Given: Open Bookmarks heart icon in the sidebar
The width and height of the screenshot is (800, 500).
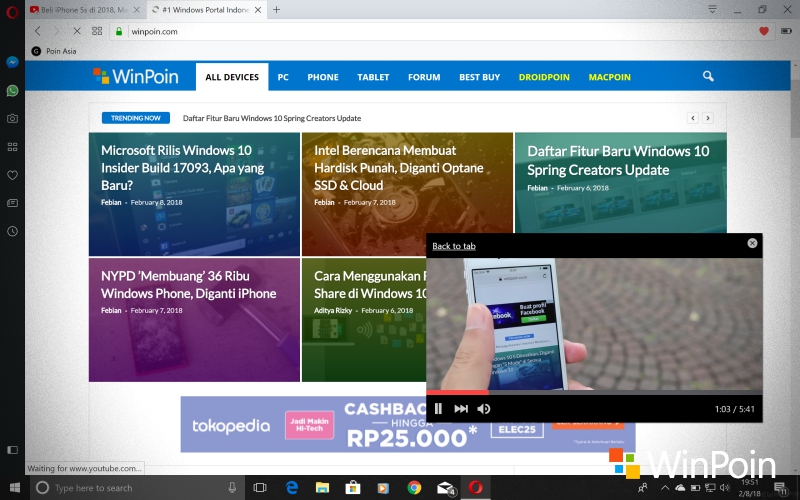Looking at the screenshot, I should coord(12,175).
